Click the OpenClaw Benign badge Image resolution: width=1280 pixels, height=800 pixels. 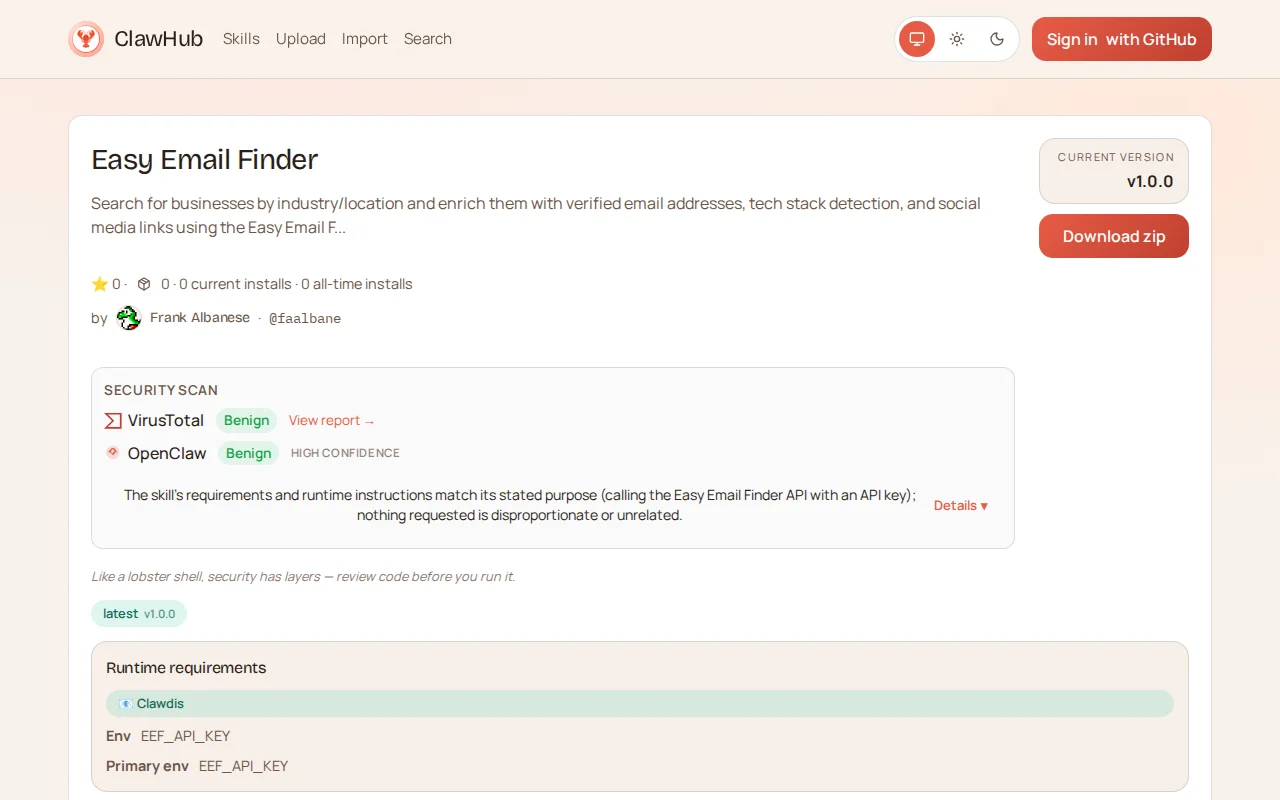(249, 453)
